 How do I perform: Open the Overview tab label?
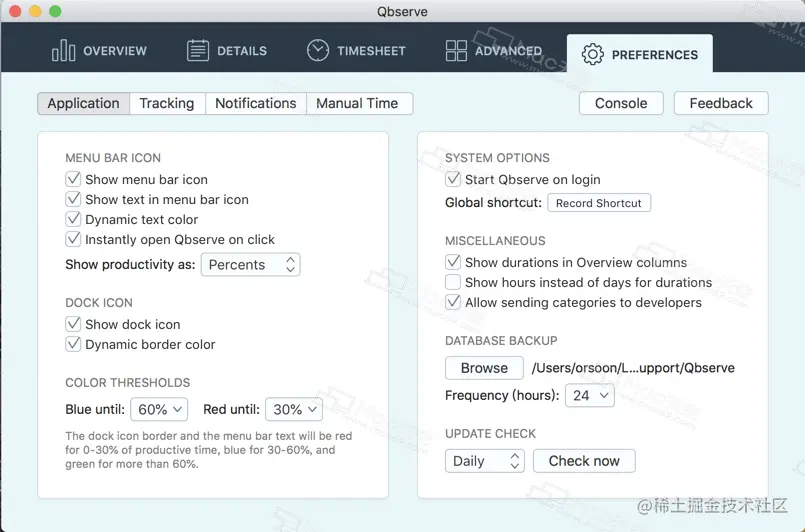[115, 51]
